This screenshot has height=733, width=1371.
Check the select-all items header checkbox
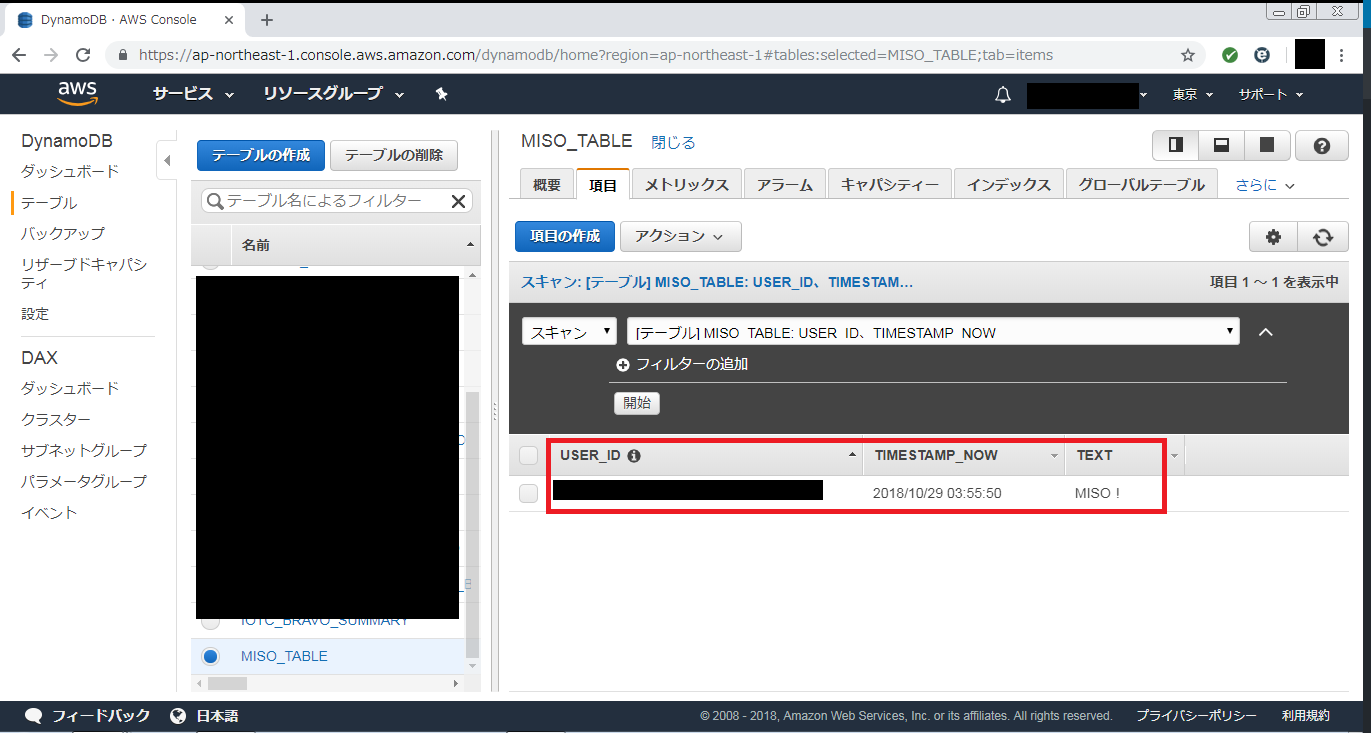[528, 456]
